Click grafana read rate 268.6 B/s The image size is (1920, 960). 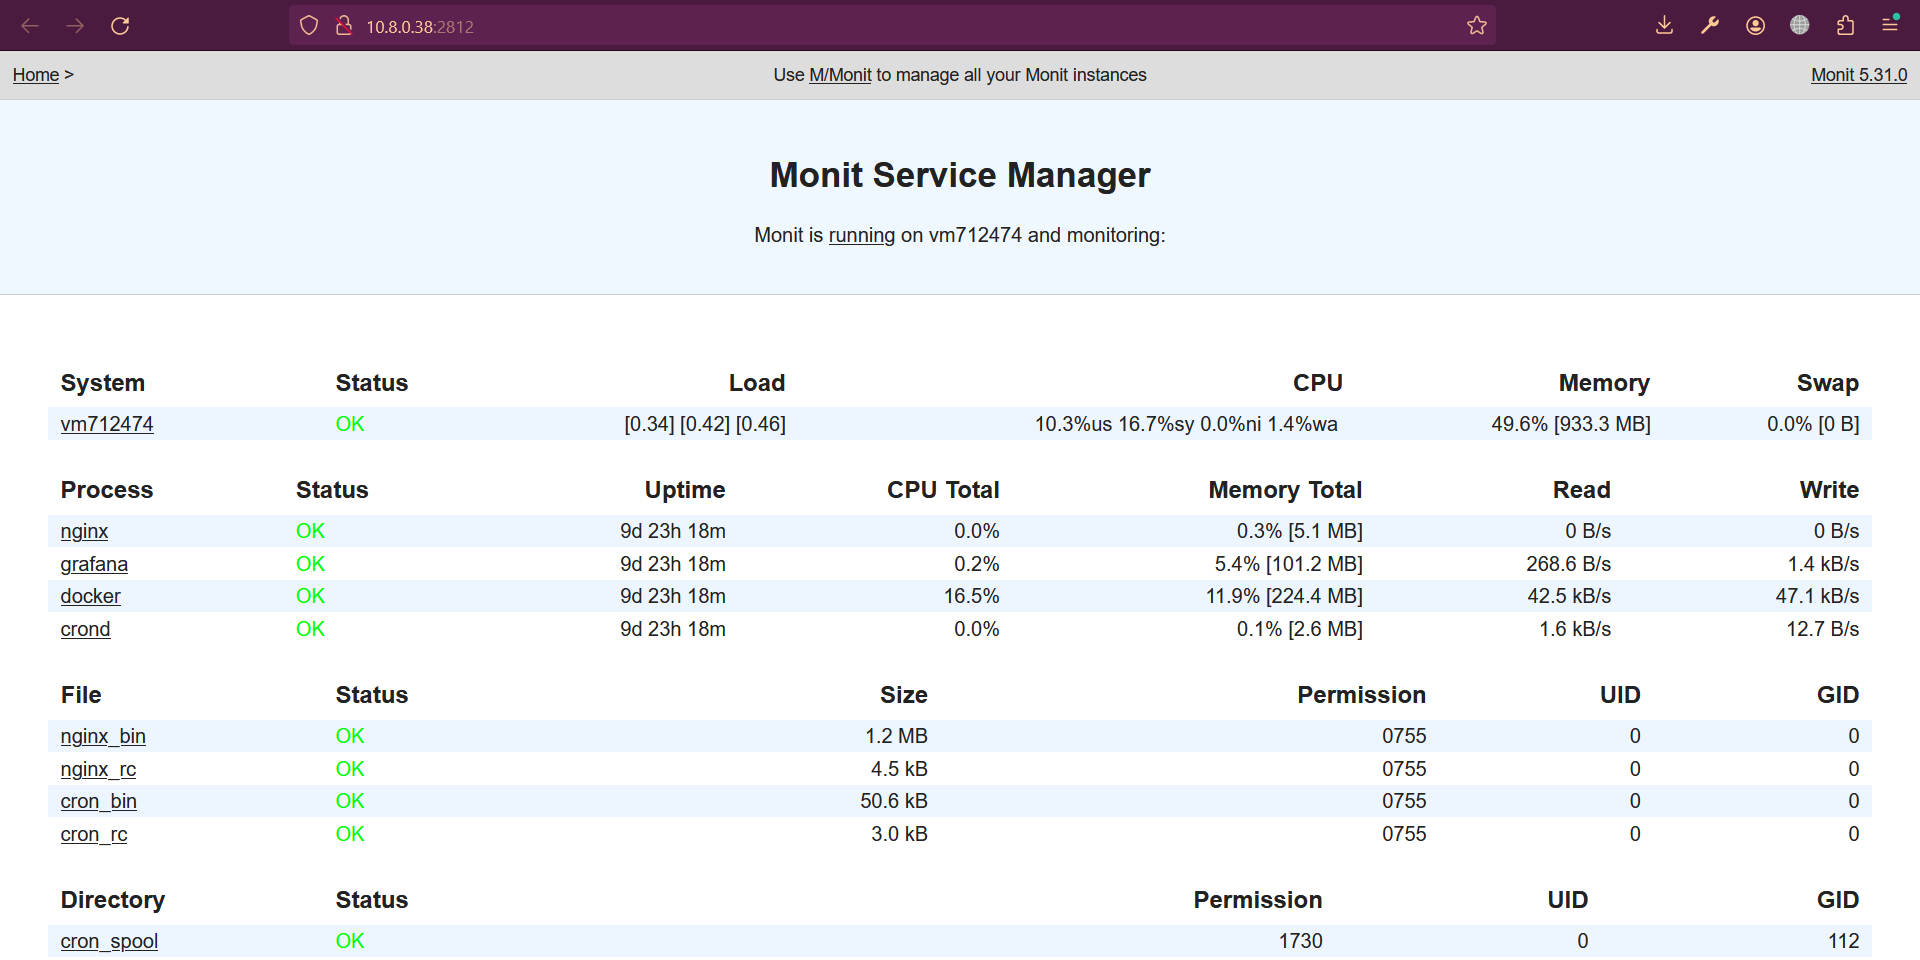1569,564
